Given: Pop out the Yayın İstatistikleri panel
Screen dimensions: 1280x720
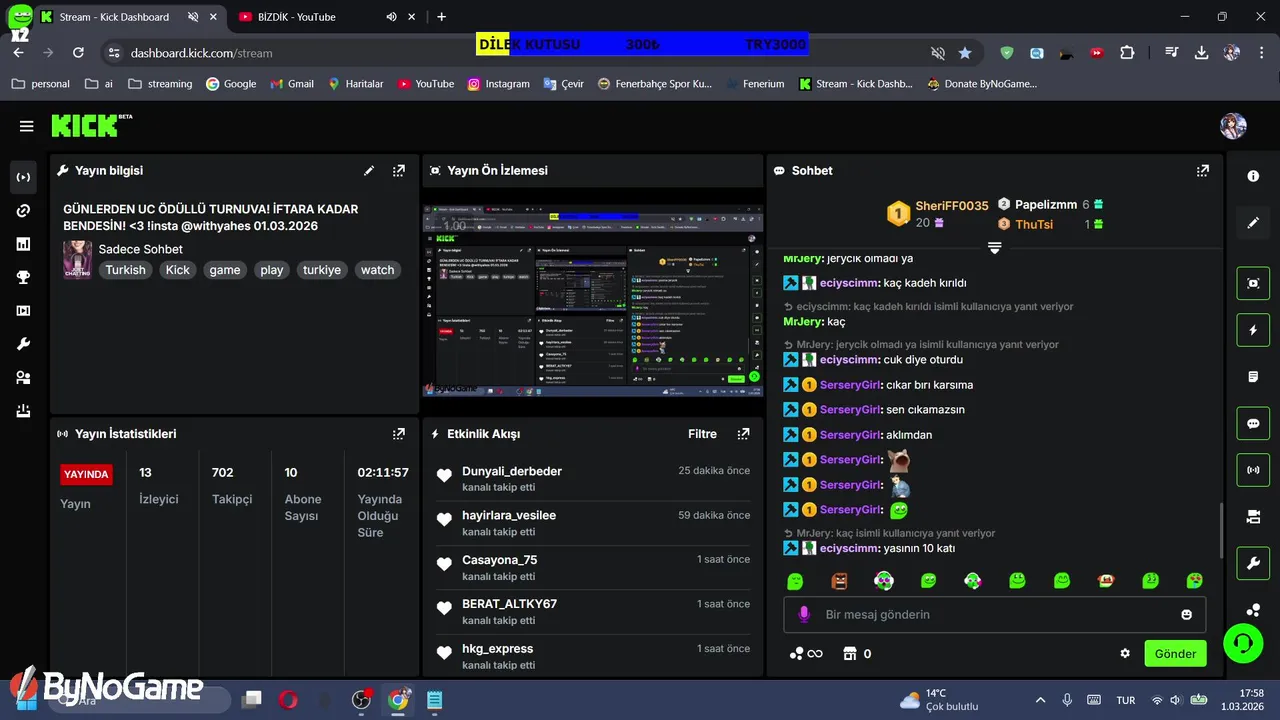Looking at the screenshot, I should click(x=399, y=434).
